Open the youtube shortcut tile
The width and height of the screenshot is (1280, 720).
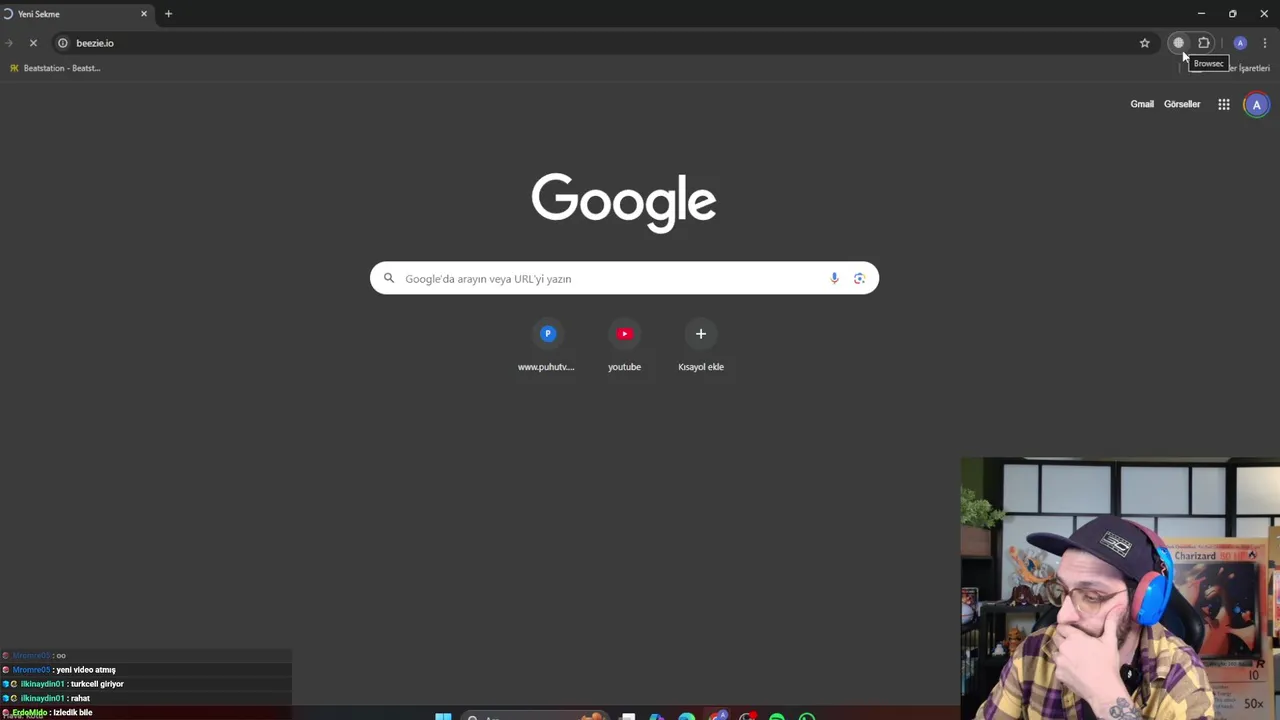[x=624, y=346]
